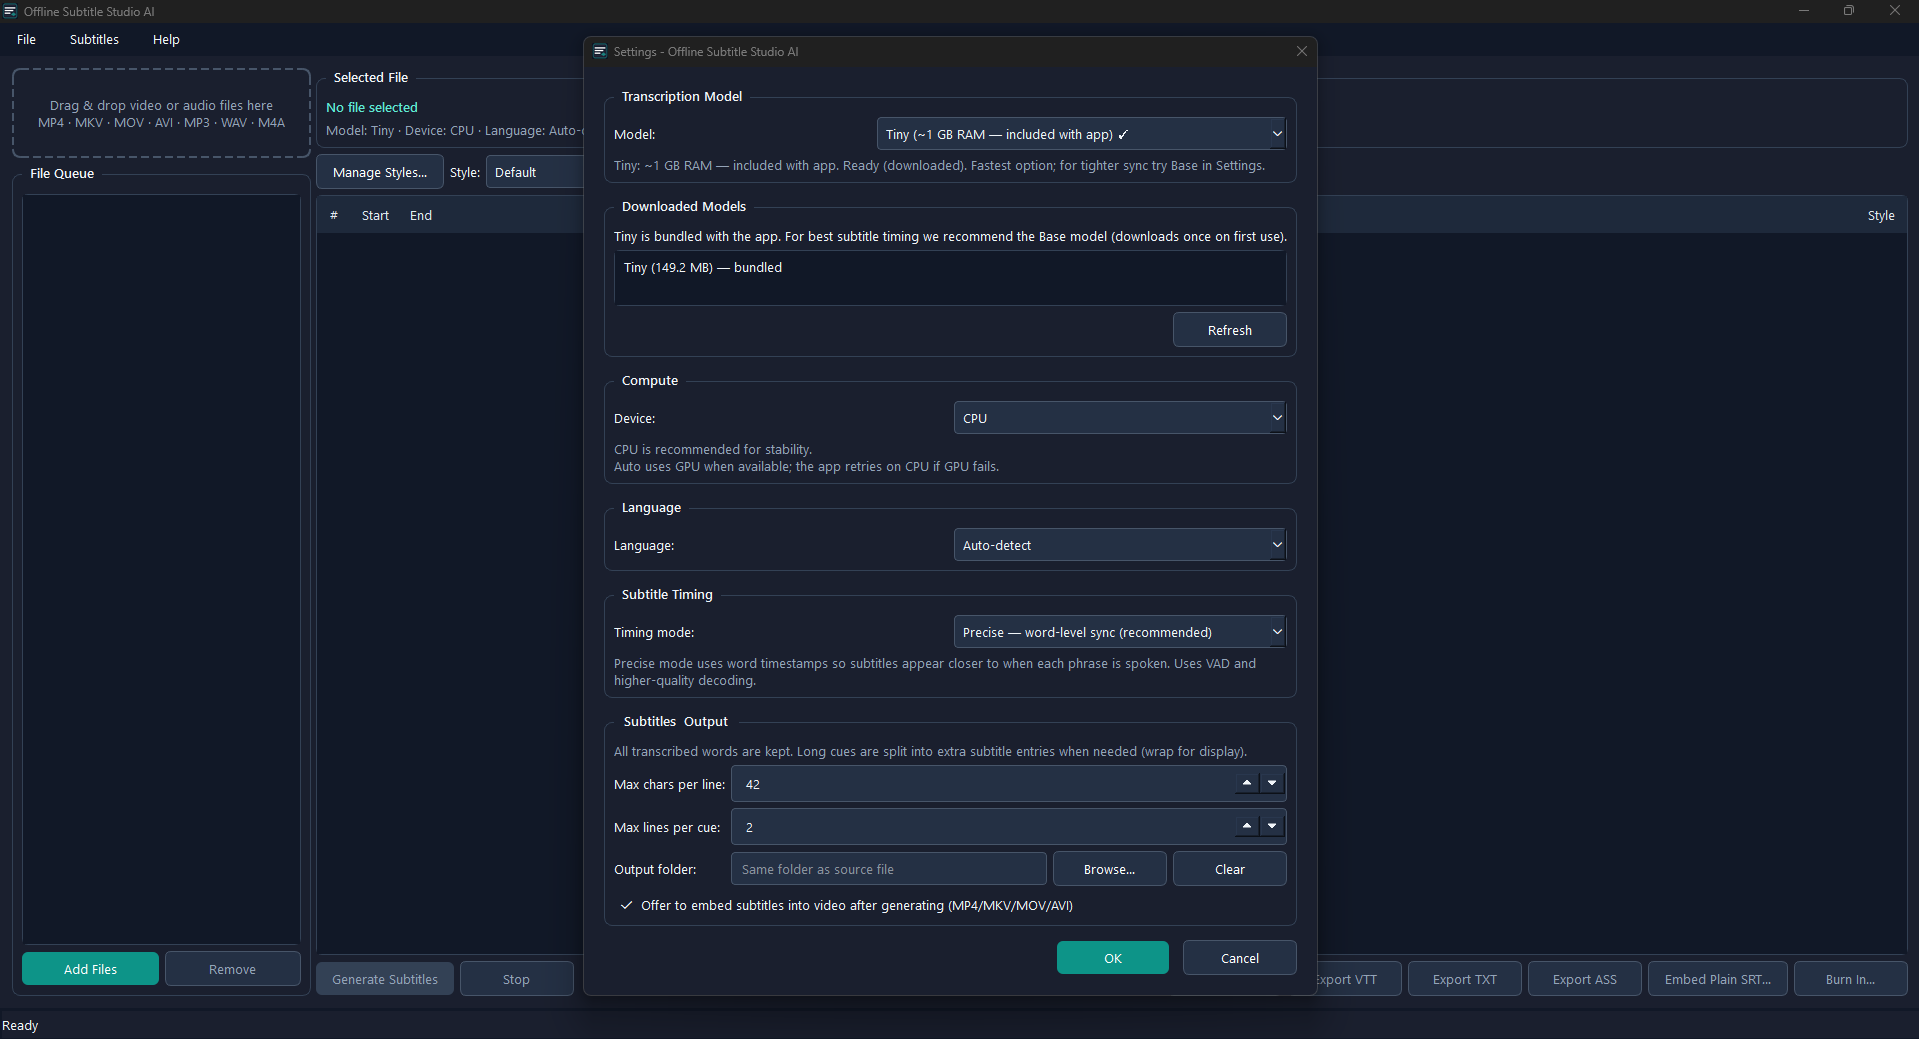Click Refresh in Downloaded Models
The height and width of the screenshot is (1039, 1919).
(1229, 330)
